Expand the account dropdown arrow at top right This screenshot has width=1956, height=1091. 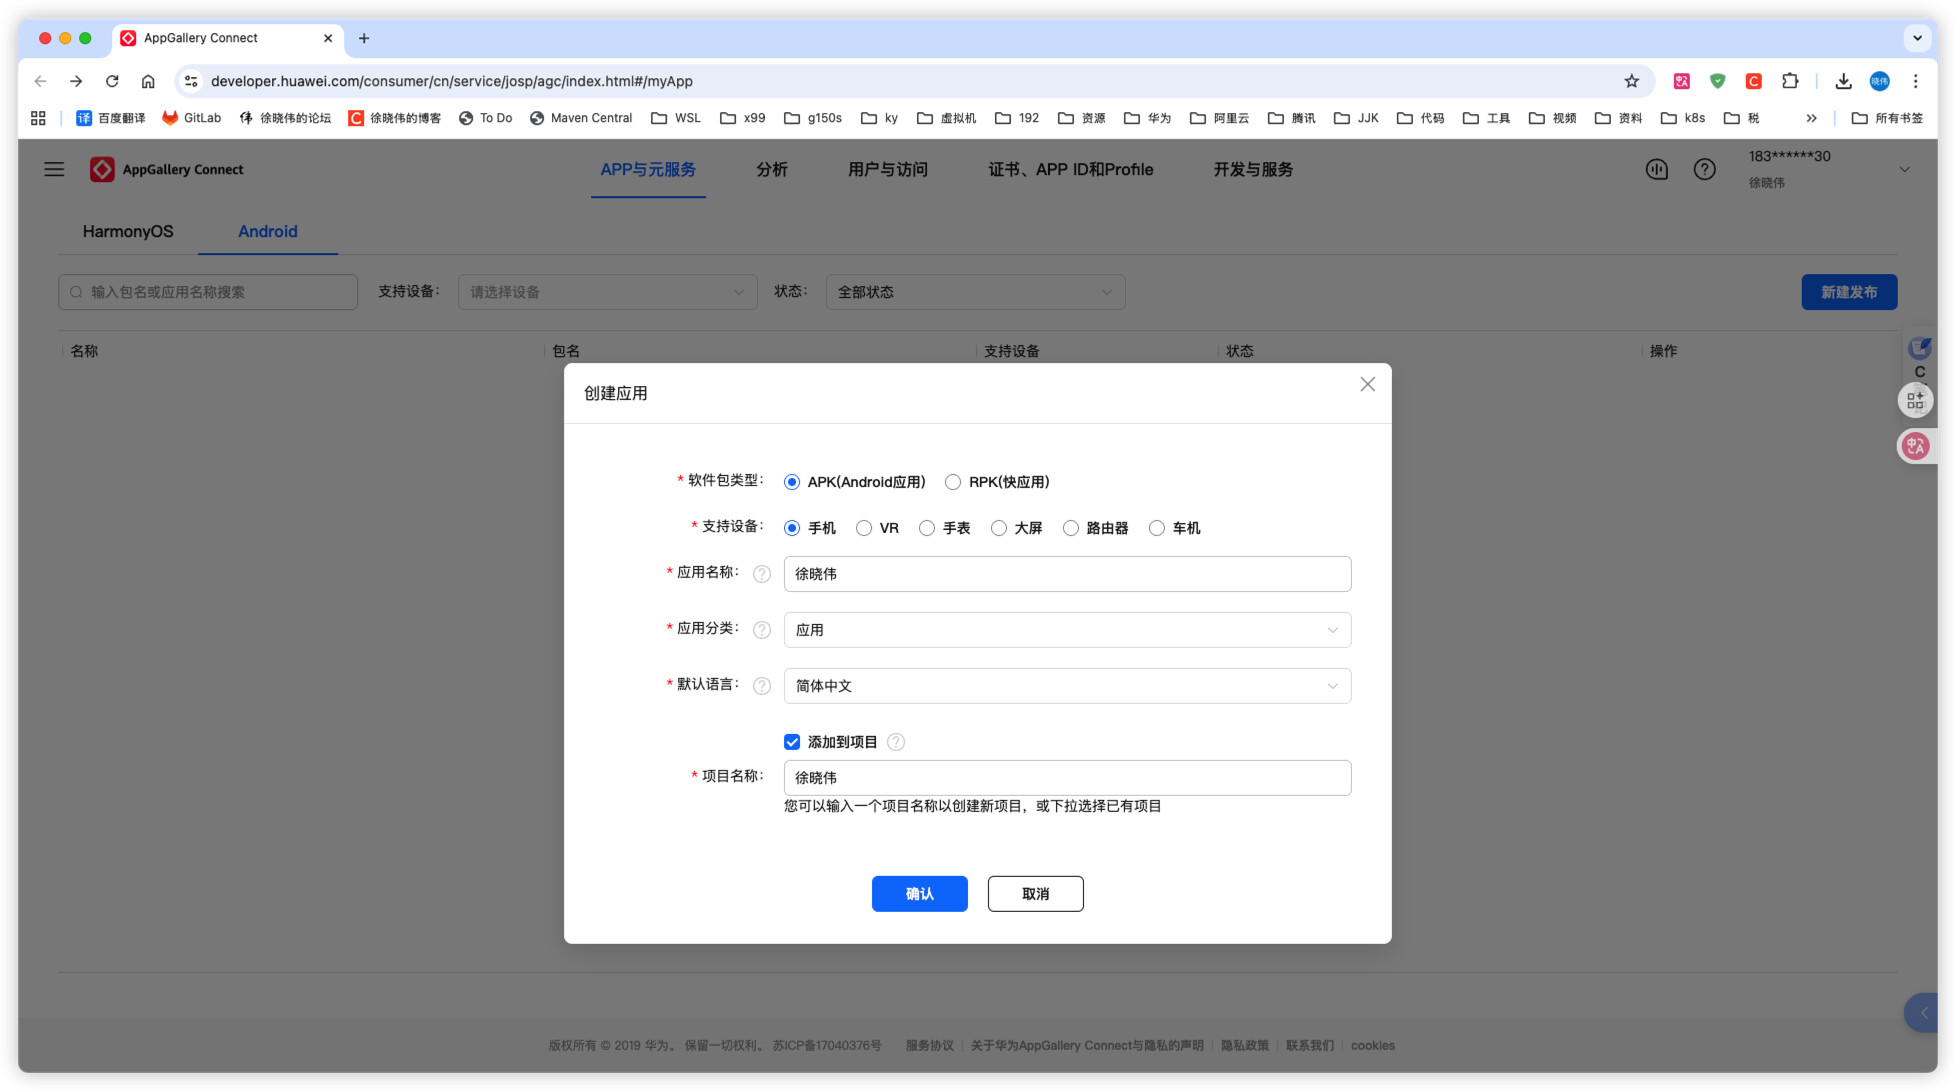(x=1904, y=170)
